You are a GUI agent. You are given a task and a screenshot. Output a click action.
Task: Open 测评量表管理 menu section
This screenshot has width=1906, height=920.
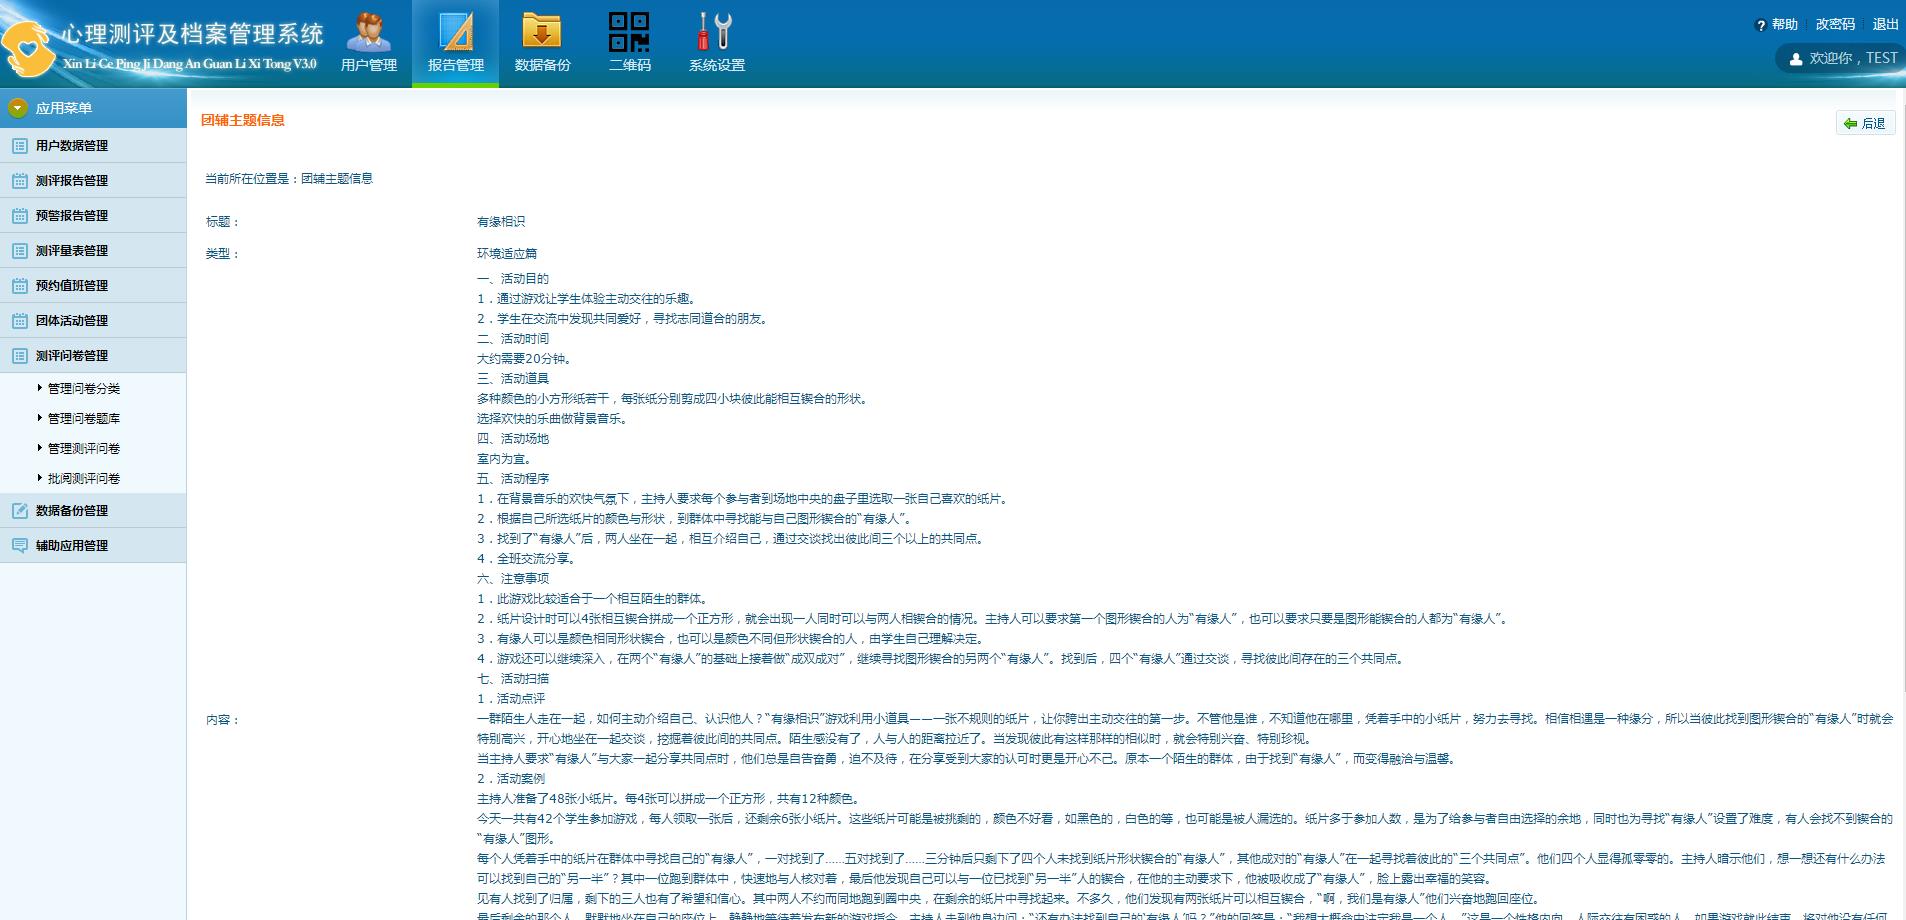(x=93, y=250)
